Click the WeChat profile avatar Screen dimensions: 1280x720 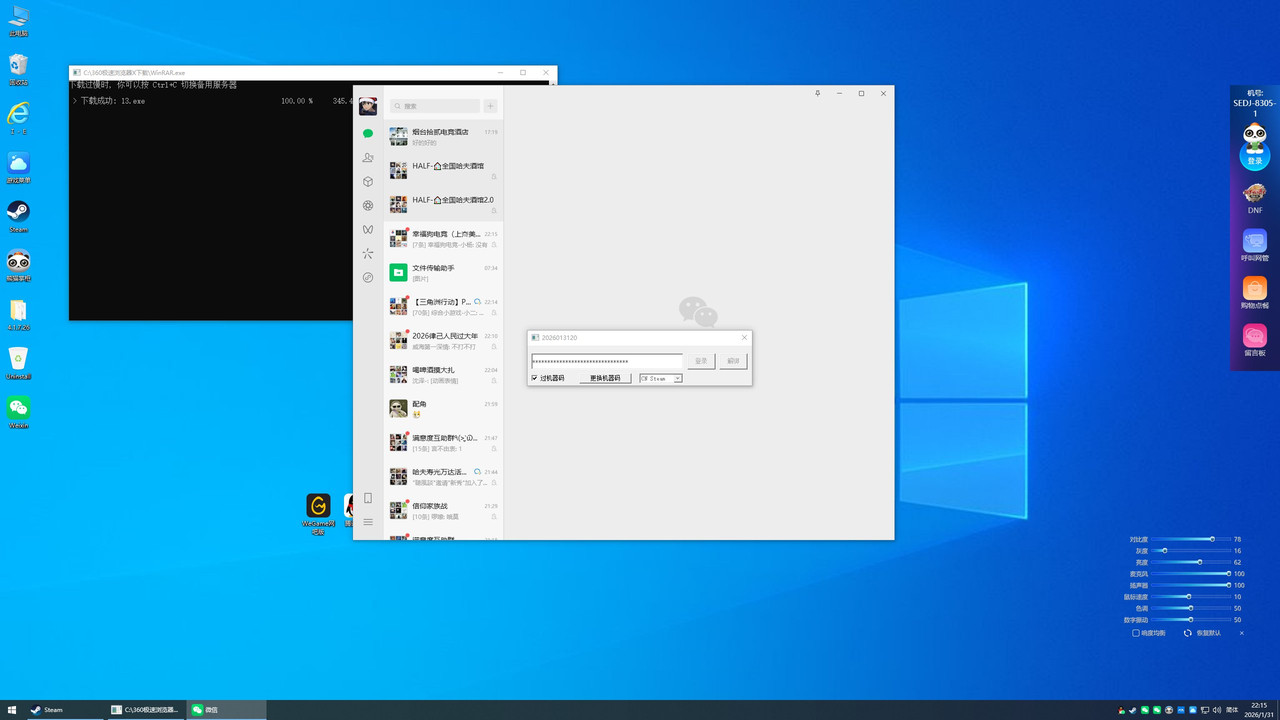pos(368,106)
